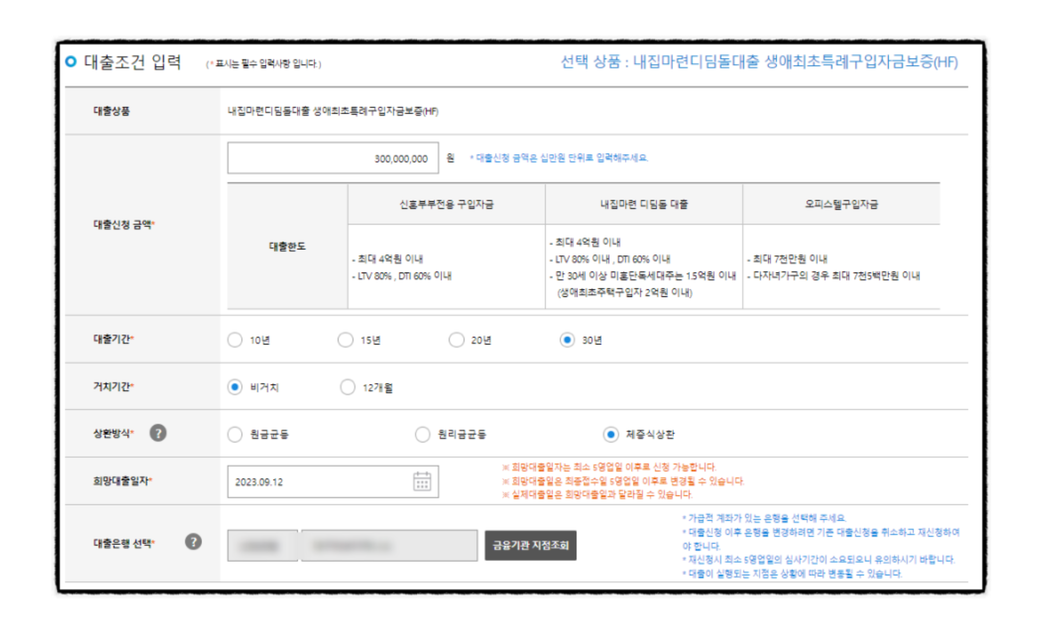Click the blurred bank branch field
Image resolution: width=1040 pixels, height=623 pixels.
click(x=388, y=545)
